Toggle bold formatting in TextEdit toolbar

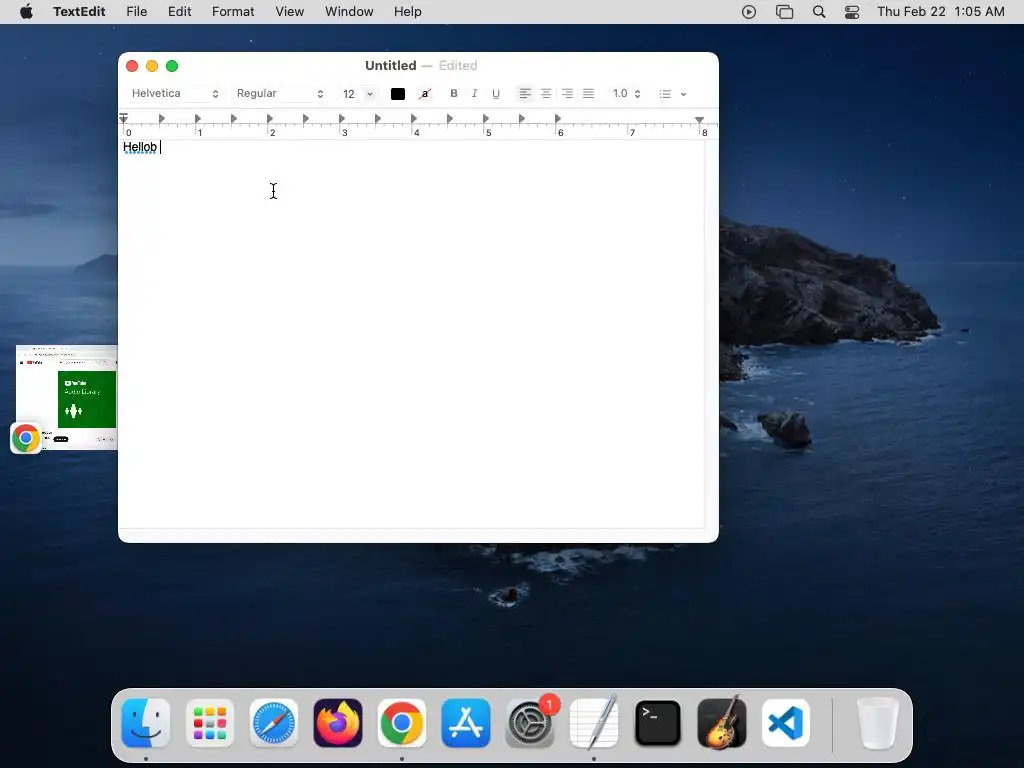pos(454,93)
